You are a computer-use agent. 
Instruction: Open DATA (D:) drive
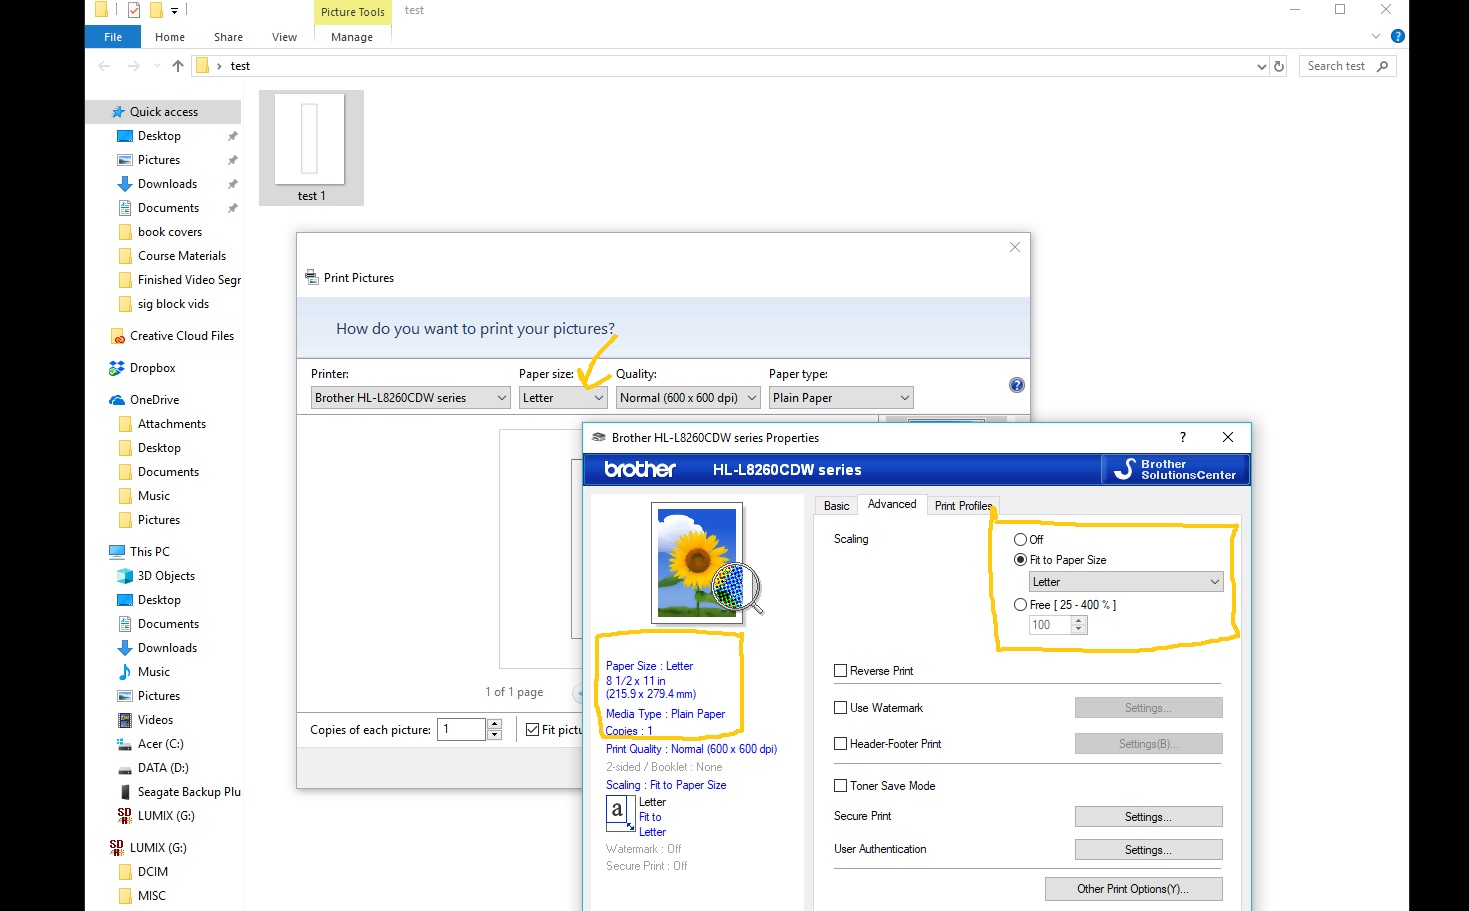coord(163,768)
